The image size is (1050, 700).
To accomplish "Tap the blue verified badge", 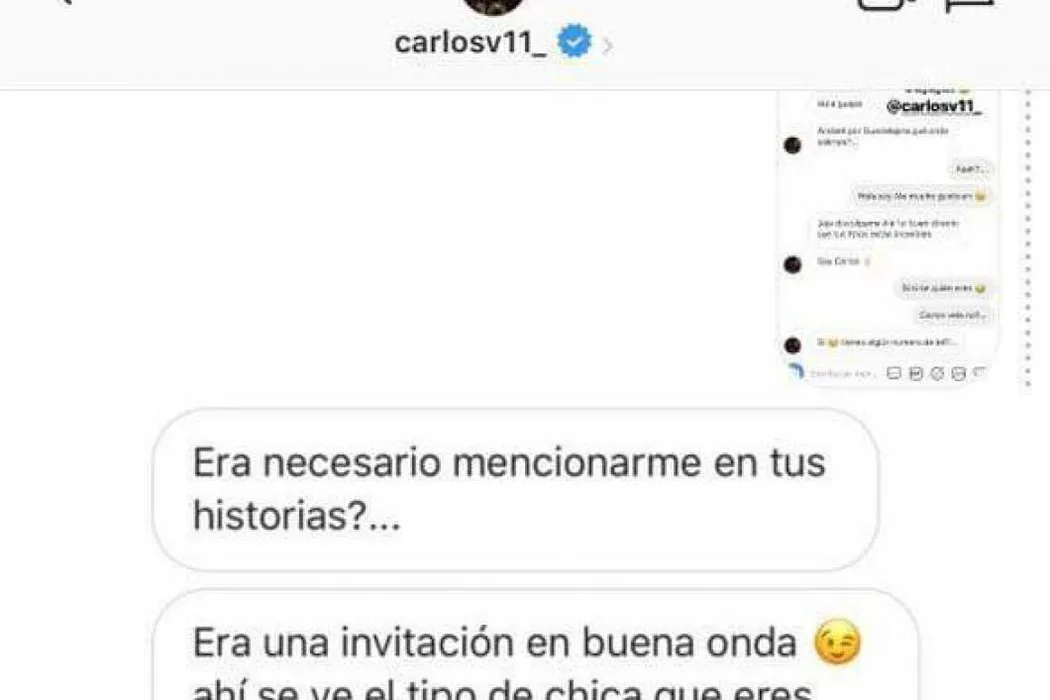I will click(x=575, y=41).
